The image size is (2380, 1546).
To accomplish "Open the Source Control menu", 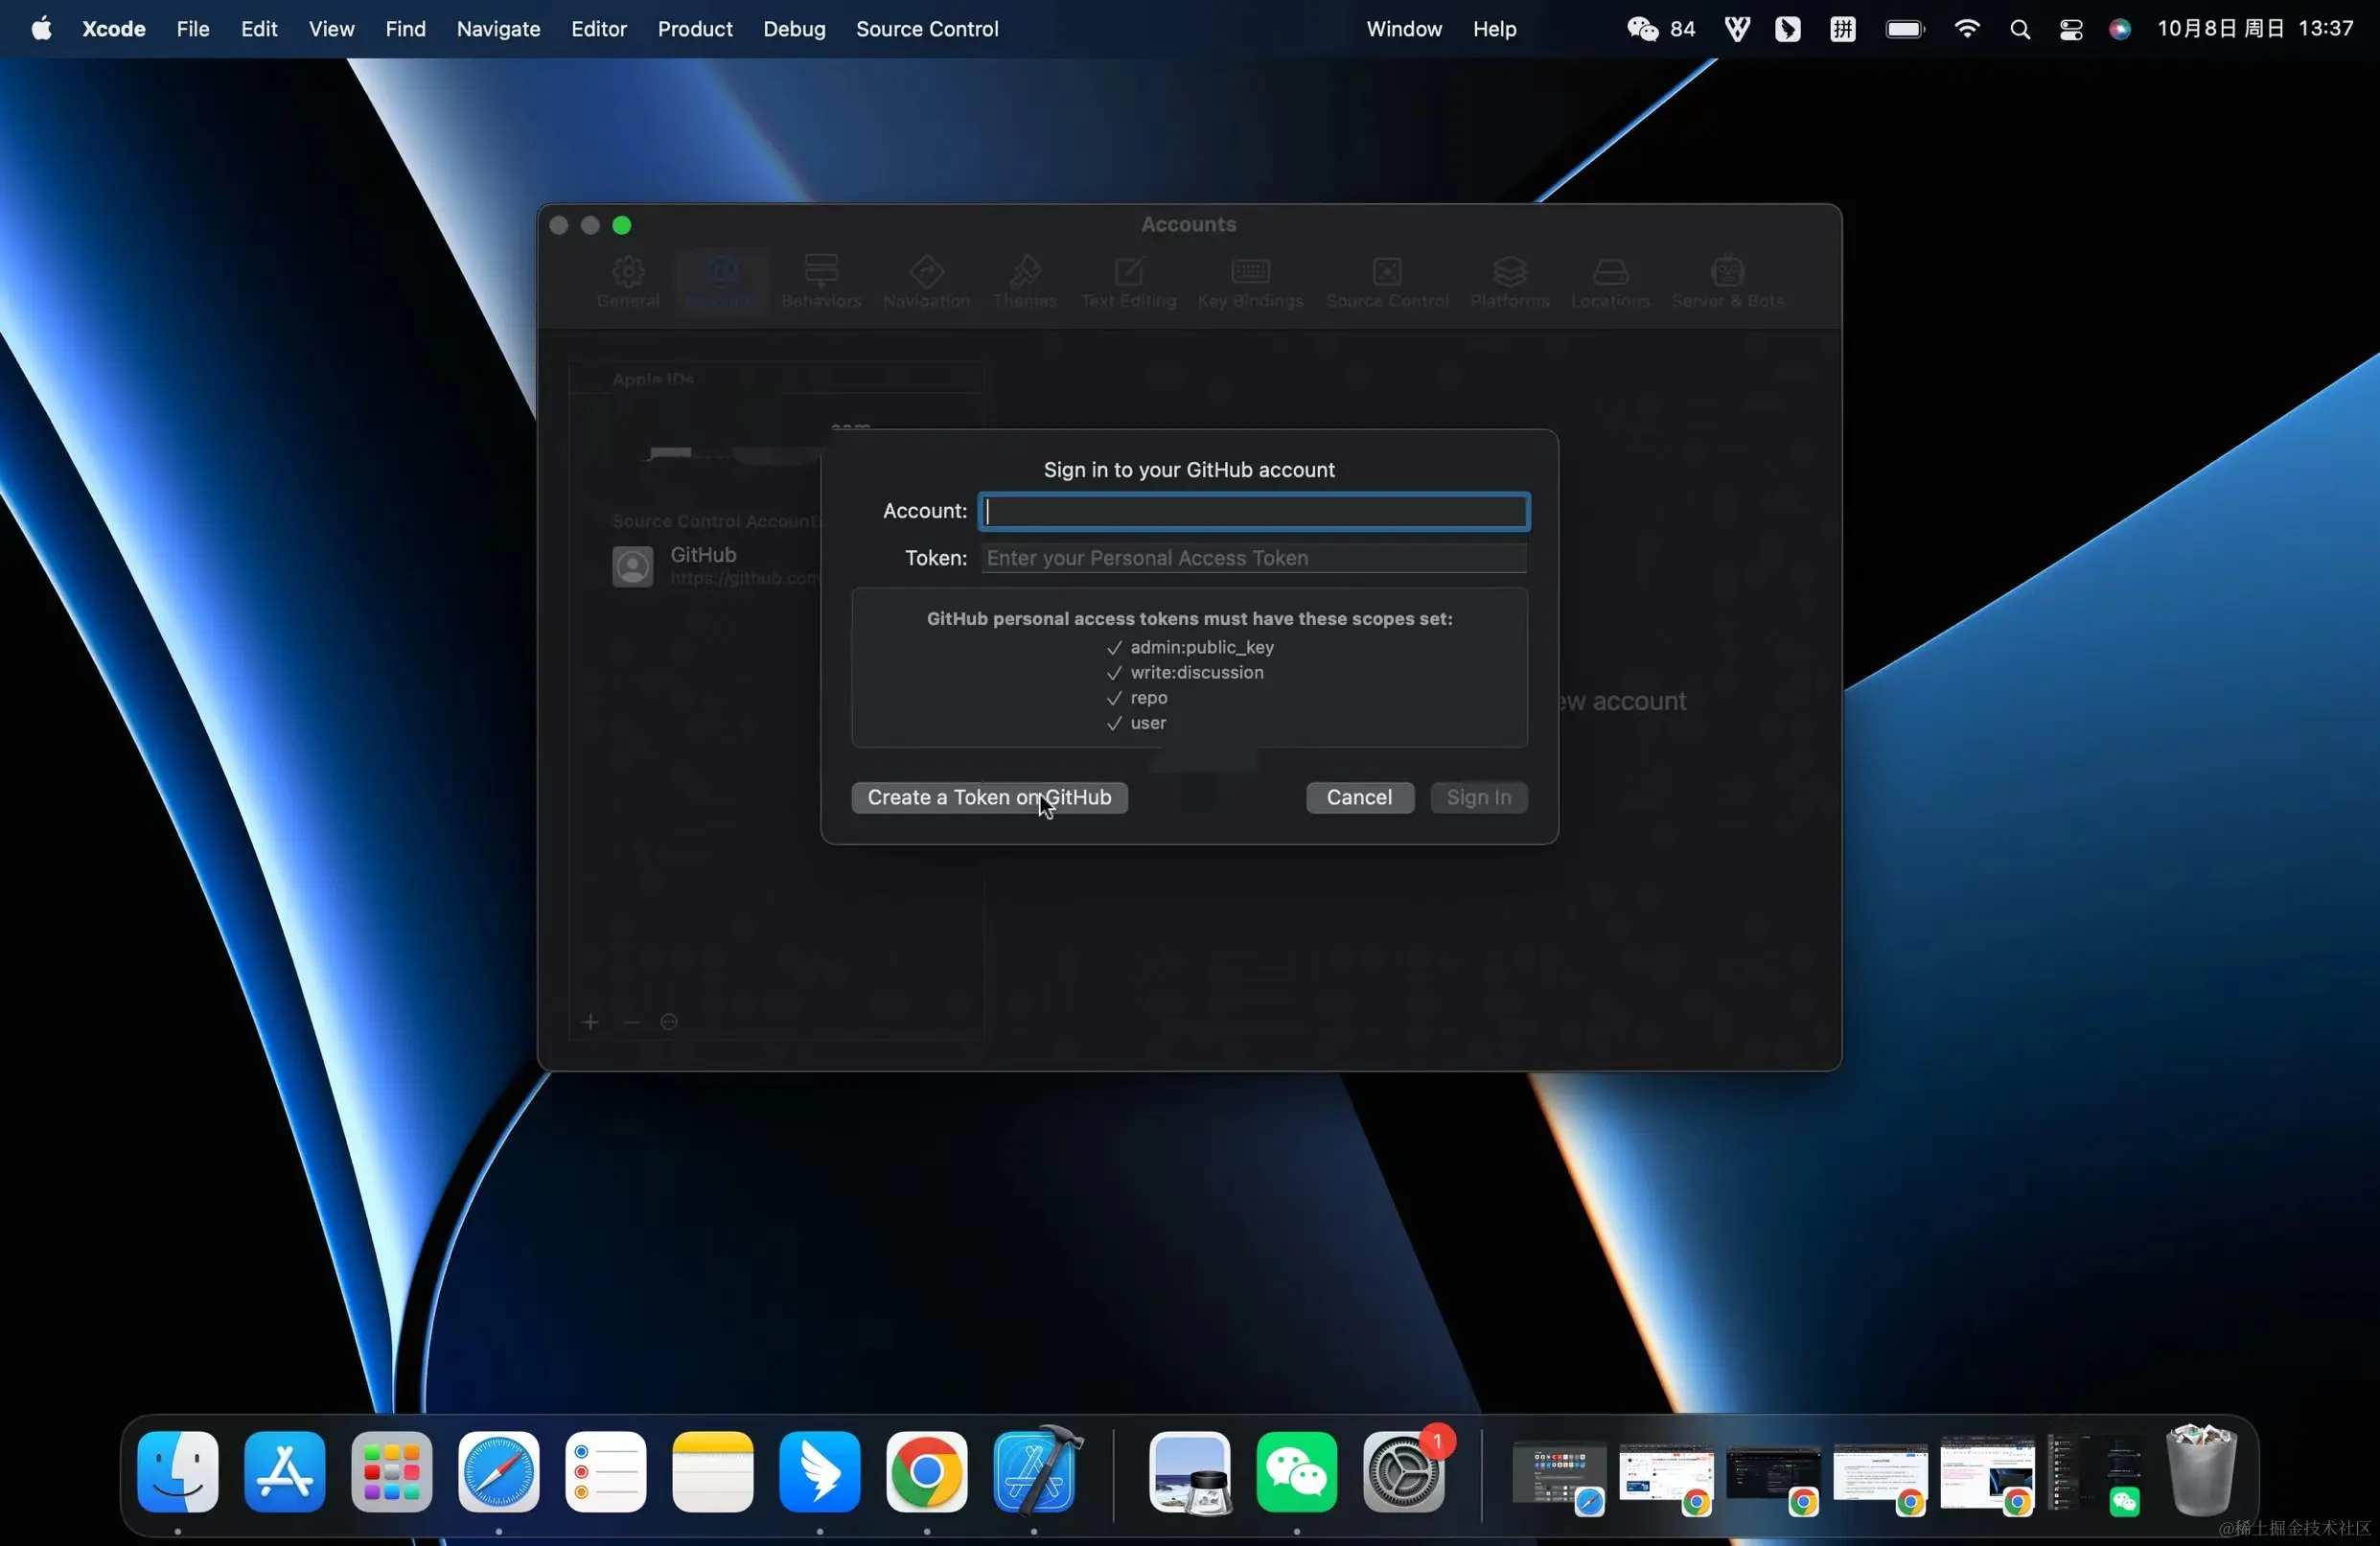I will [x=926, y=29].
